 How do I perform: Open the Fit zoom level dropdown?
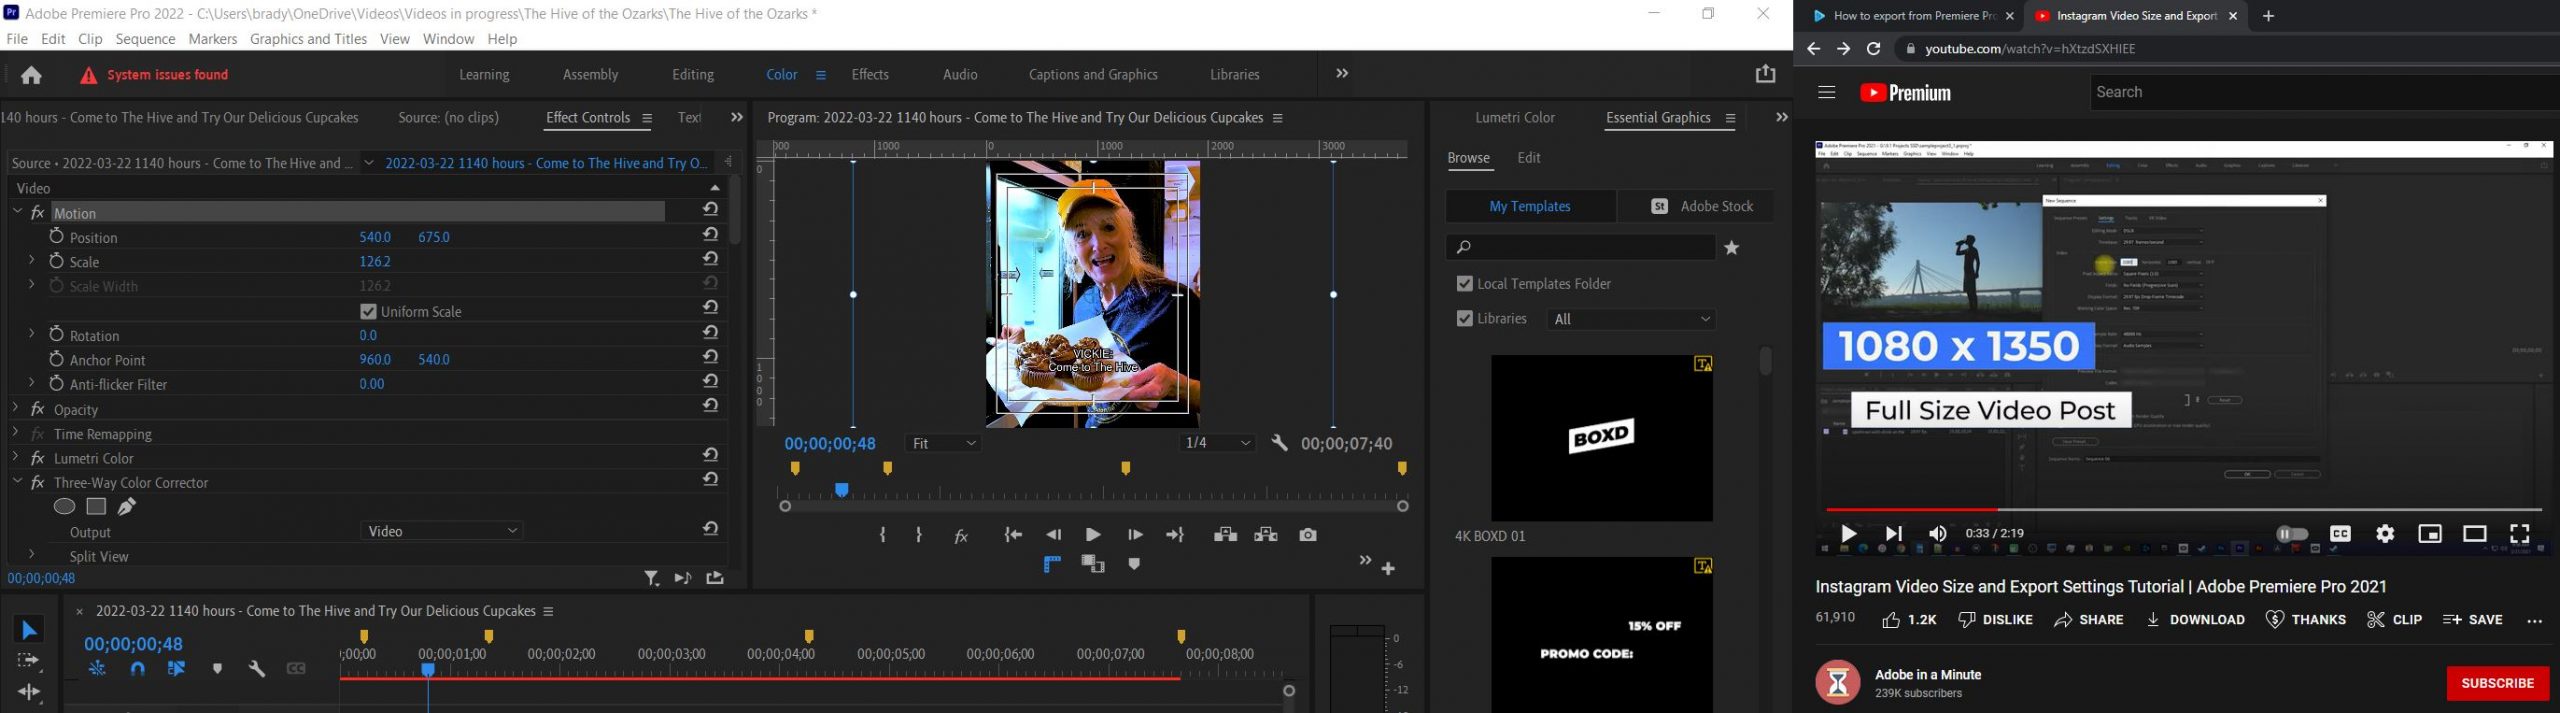(x=943, y=443)
